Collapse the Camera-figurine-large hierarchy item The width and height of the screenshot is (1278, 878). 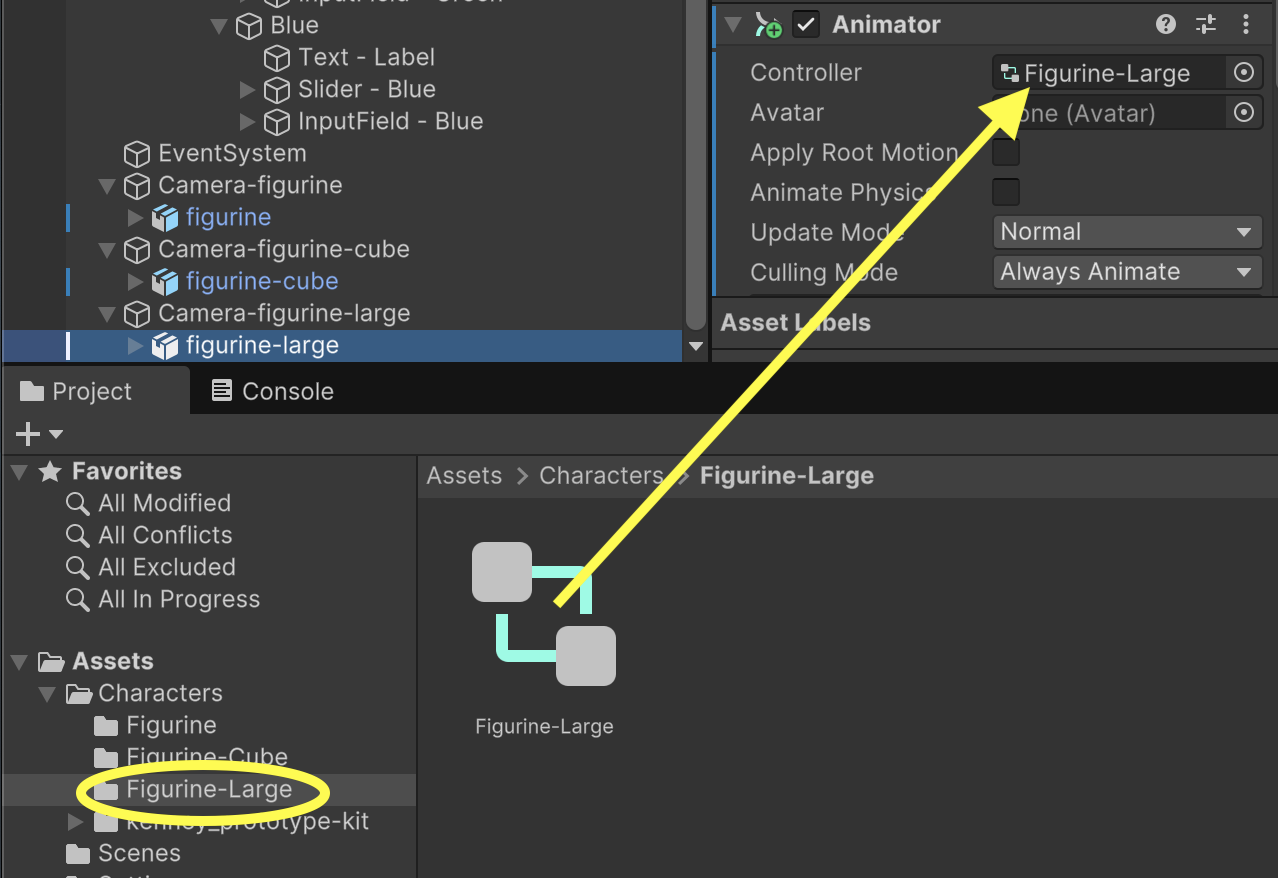coord(107,314)
